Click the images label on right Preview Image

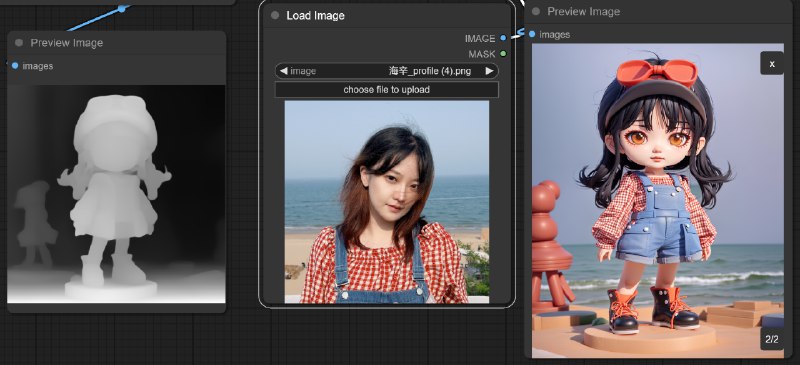click(555, 34)
